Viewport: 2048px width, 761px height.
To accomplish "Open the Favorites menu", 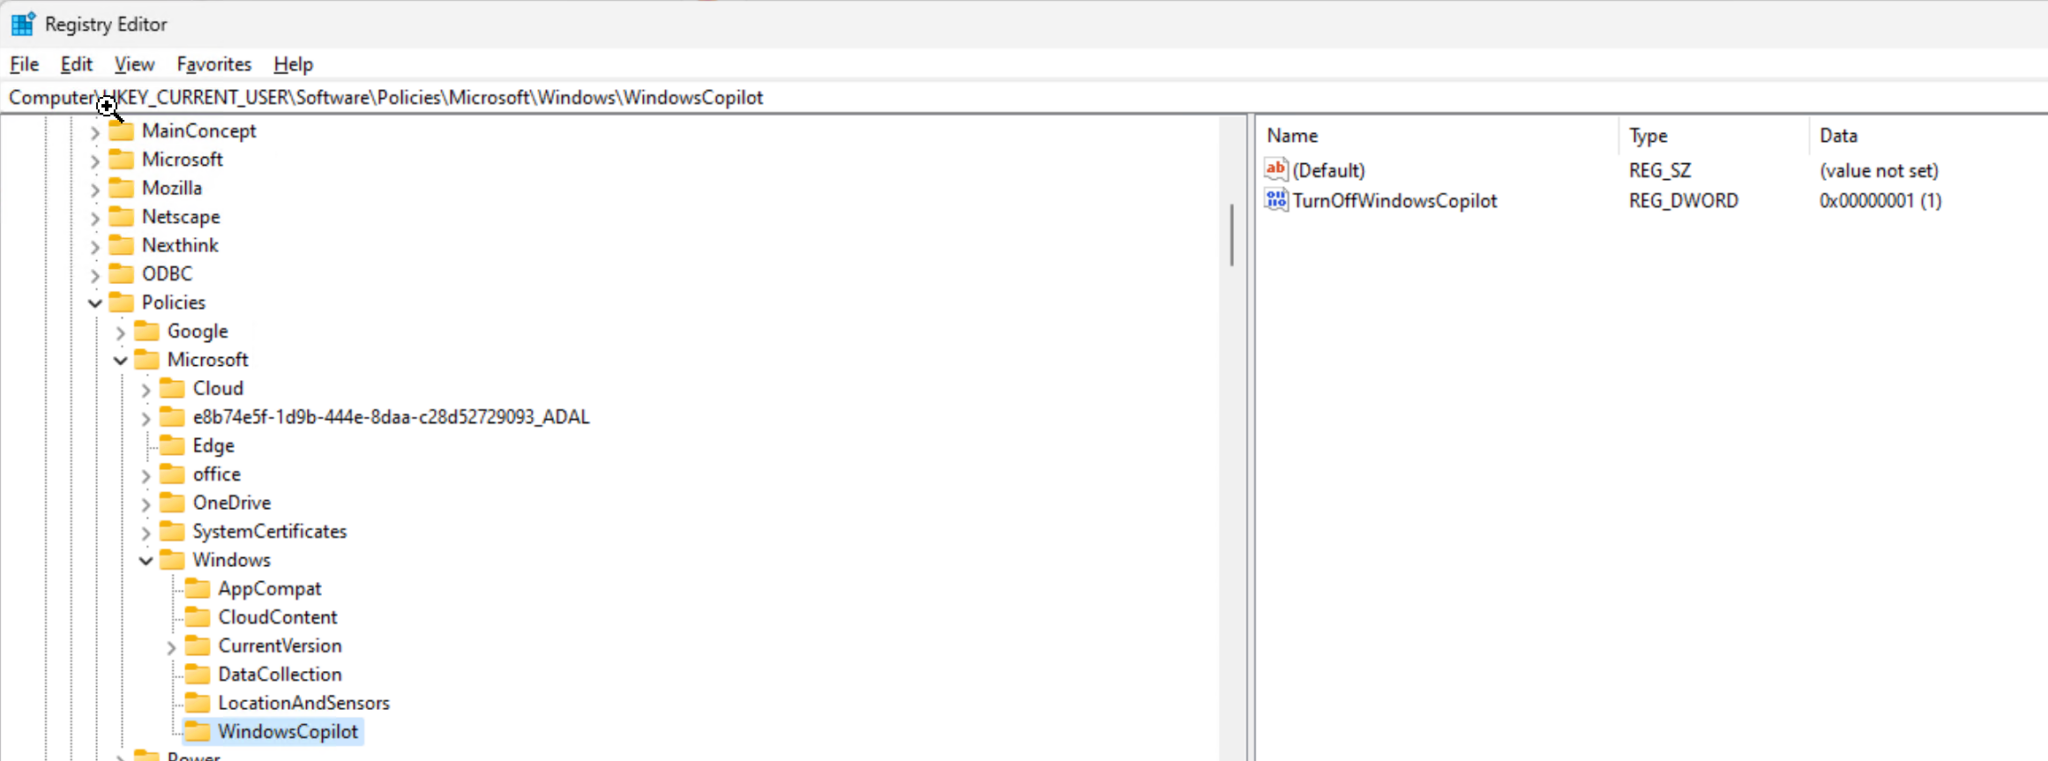I will coord(214,64).
